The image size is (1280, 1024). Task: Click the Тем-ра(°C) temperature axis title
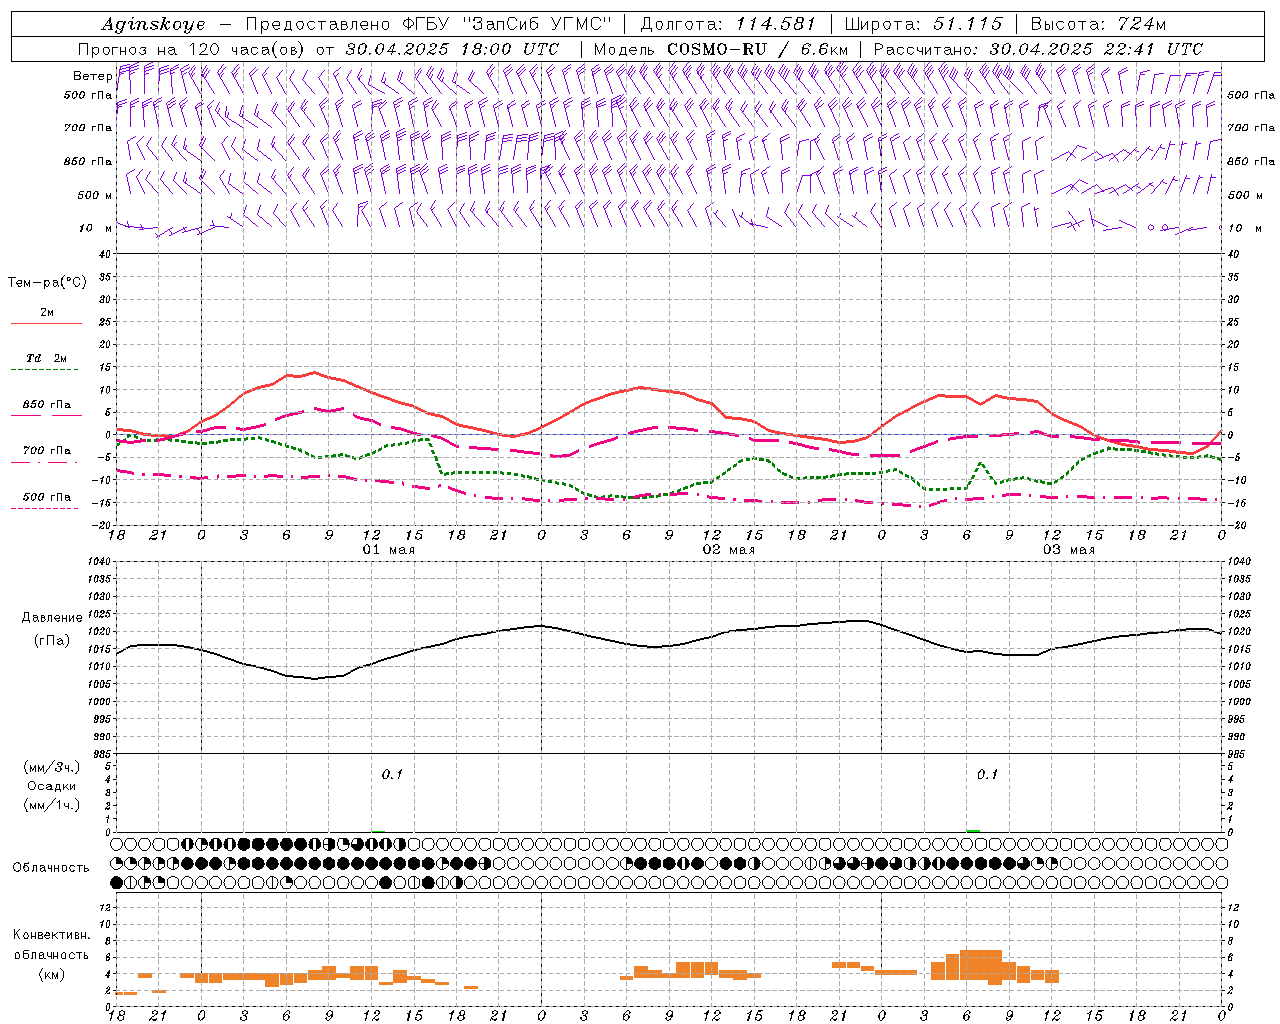coord(47,283)
